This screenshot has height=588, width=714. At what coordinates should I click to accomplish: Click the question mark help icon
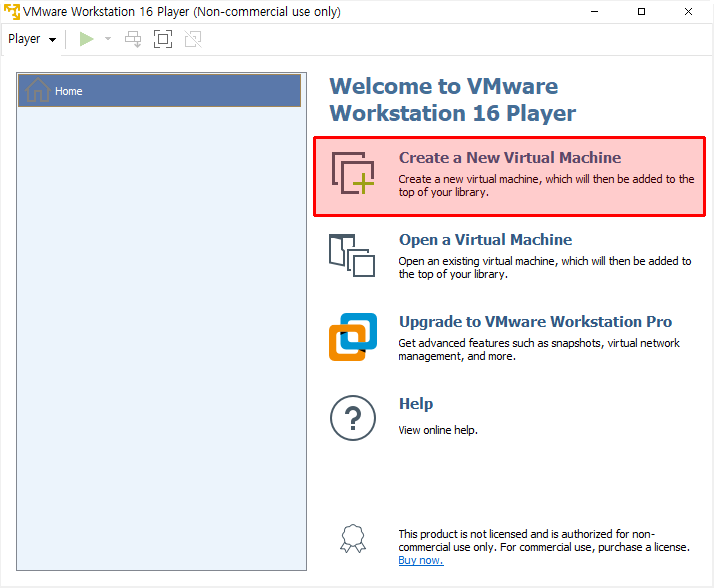[x=353, y=418]
